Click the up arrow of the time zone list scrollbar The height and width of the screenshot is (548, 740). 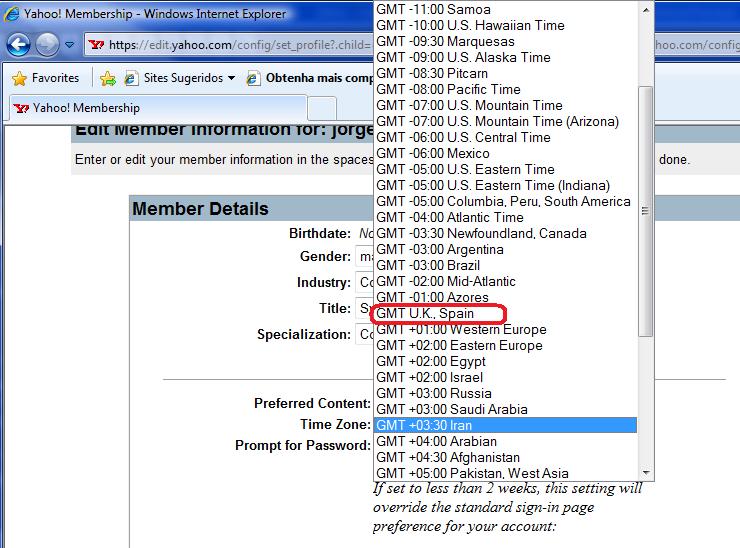click(x=645, y=10)
